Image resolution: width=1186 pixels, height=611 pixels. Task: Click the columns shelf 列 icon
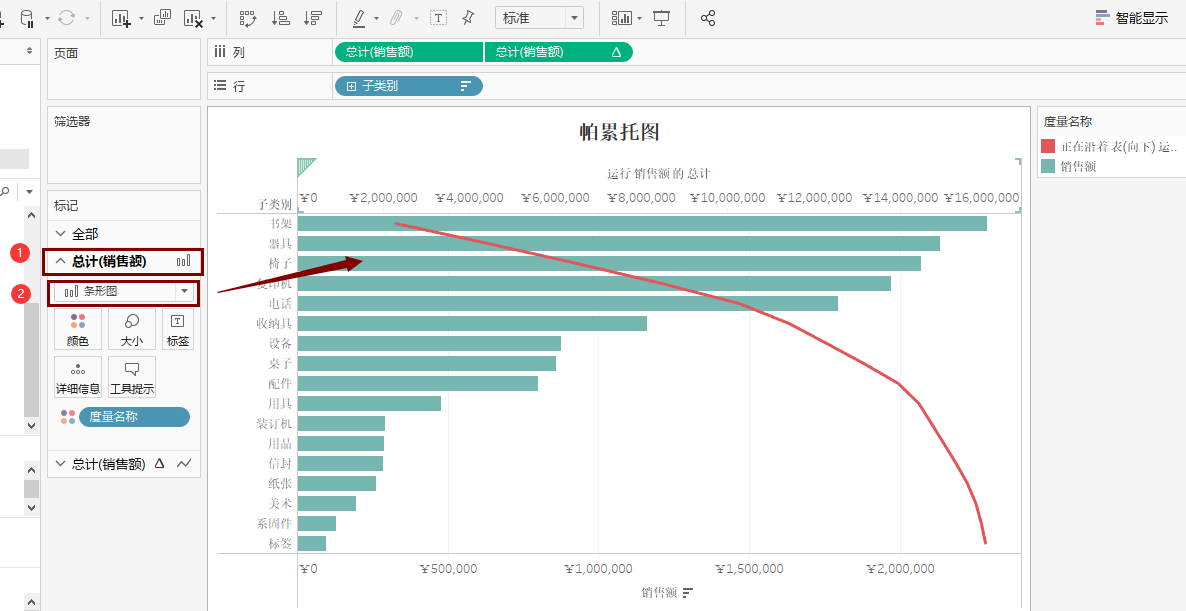tap(220, 52)
